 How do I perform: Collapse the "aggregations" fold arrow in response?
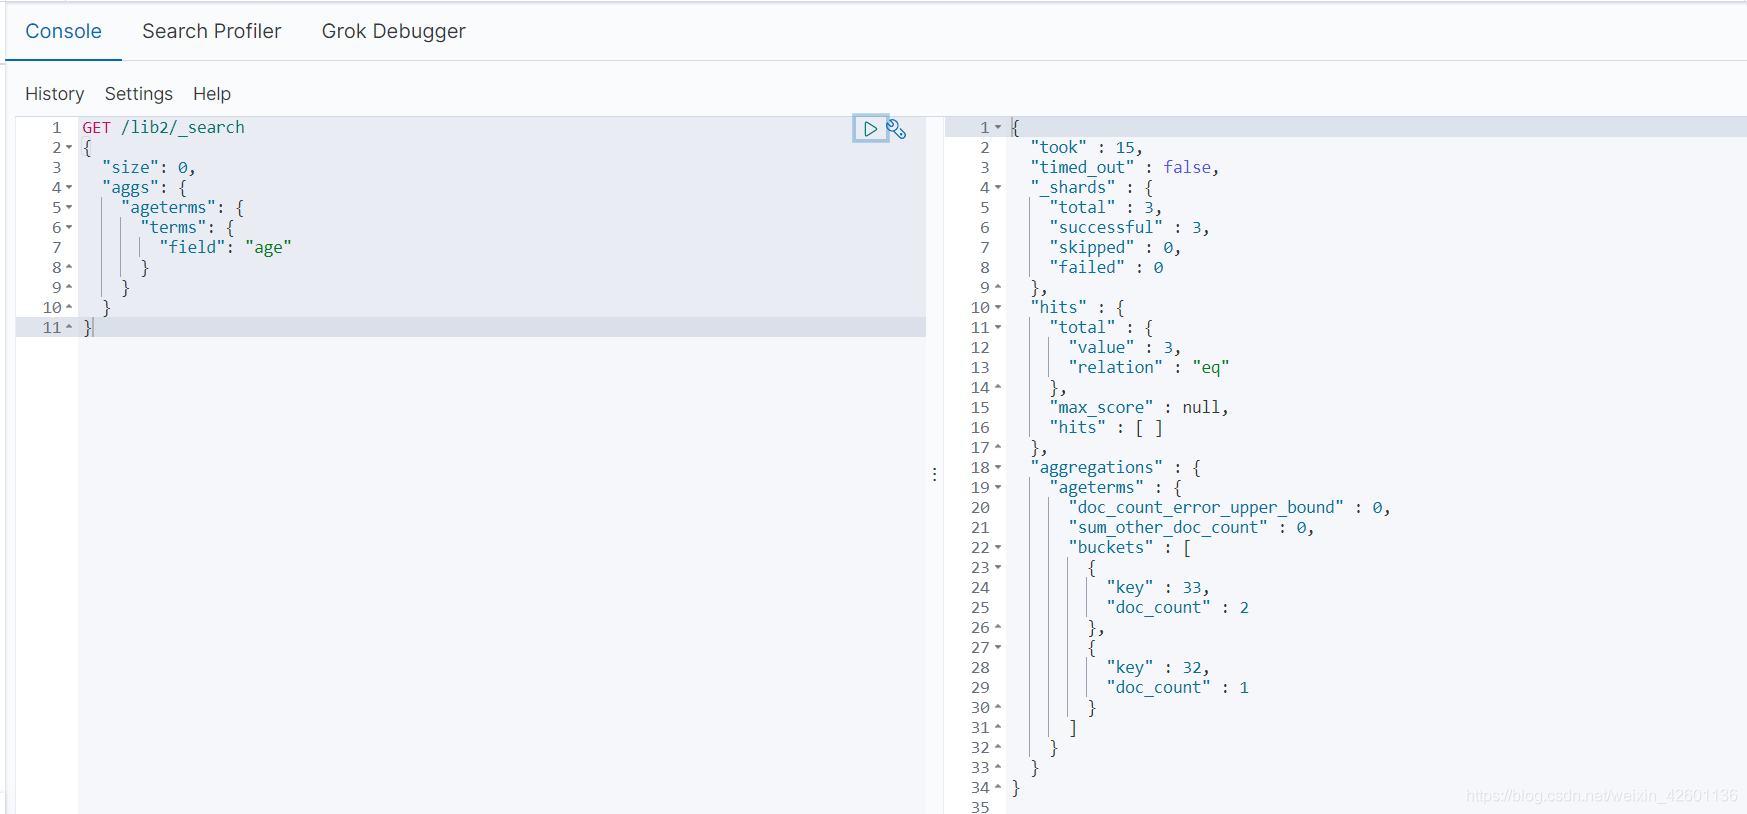(998, 468)
